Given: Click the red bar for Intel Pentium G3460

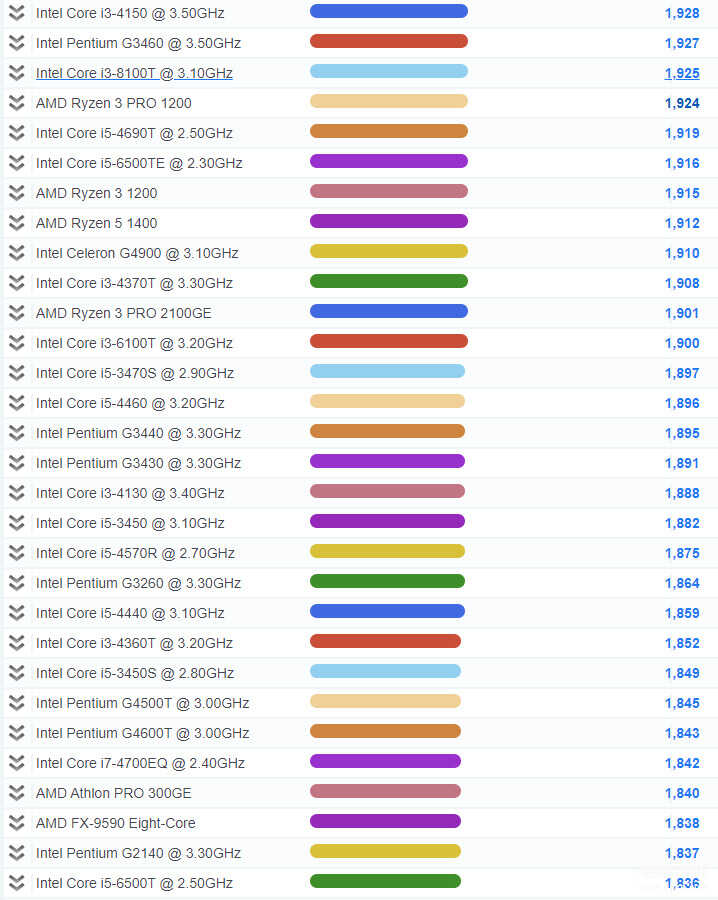Looking at the screenshot, I should click(389, 41).
